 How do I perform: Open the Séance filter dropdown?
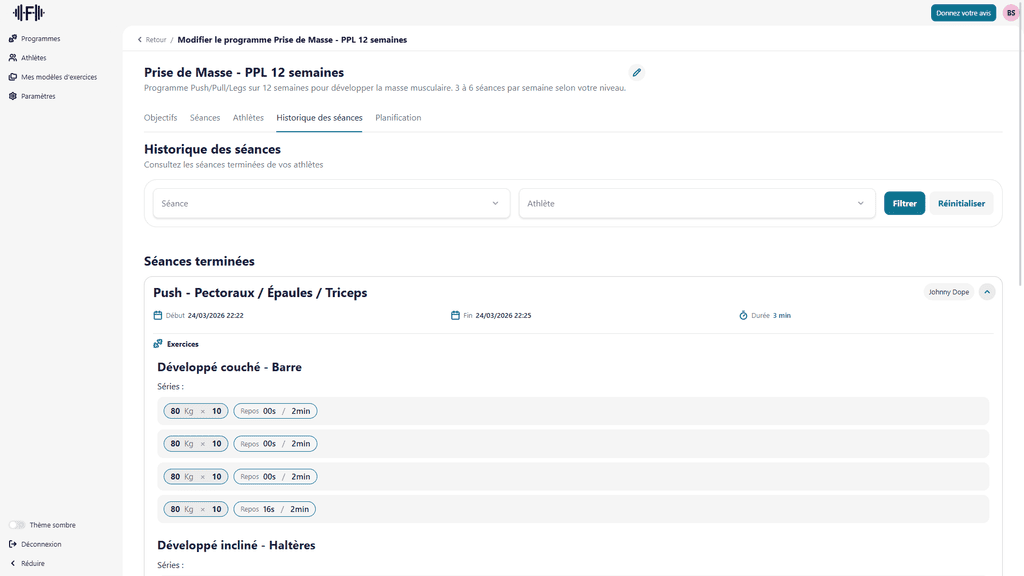coord(331,203)
